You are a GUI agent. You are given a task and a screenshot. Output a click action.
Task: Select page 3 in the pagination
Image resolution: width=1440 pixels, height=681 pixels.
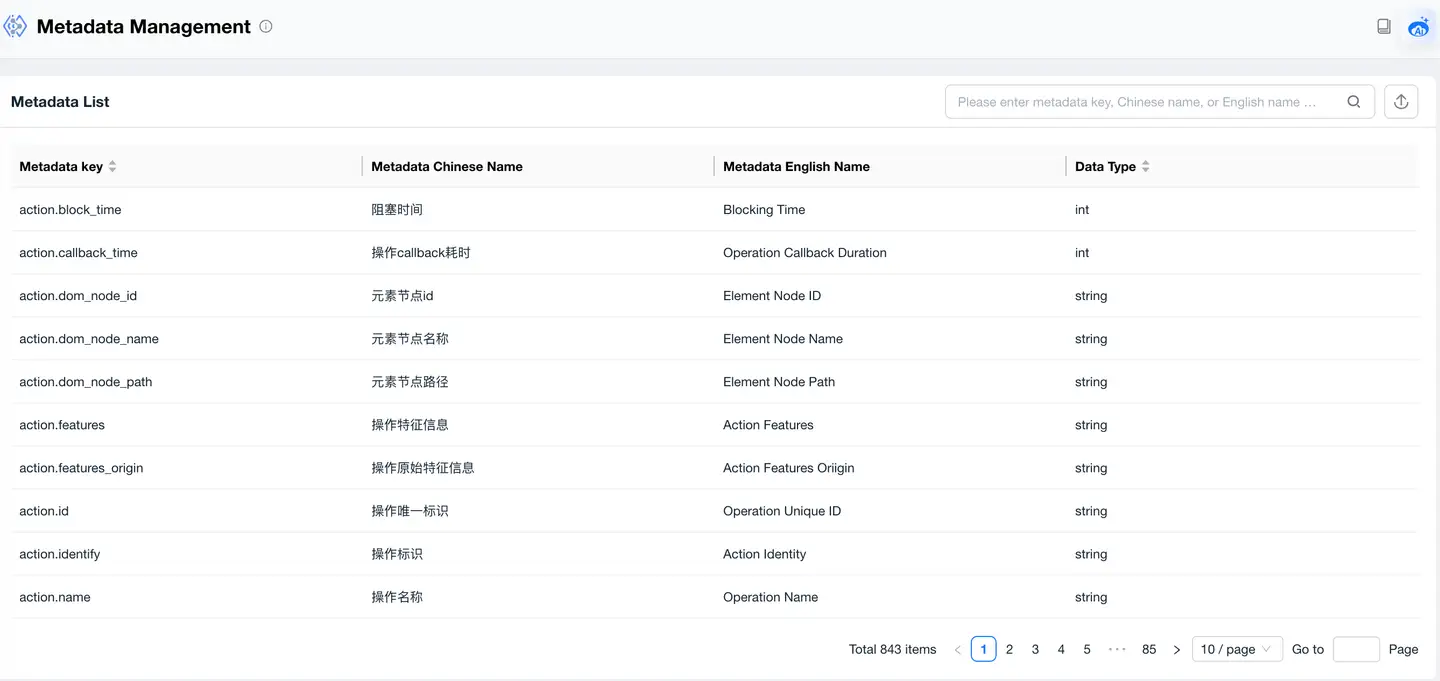[x=1035, y=649]
